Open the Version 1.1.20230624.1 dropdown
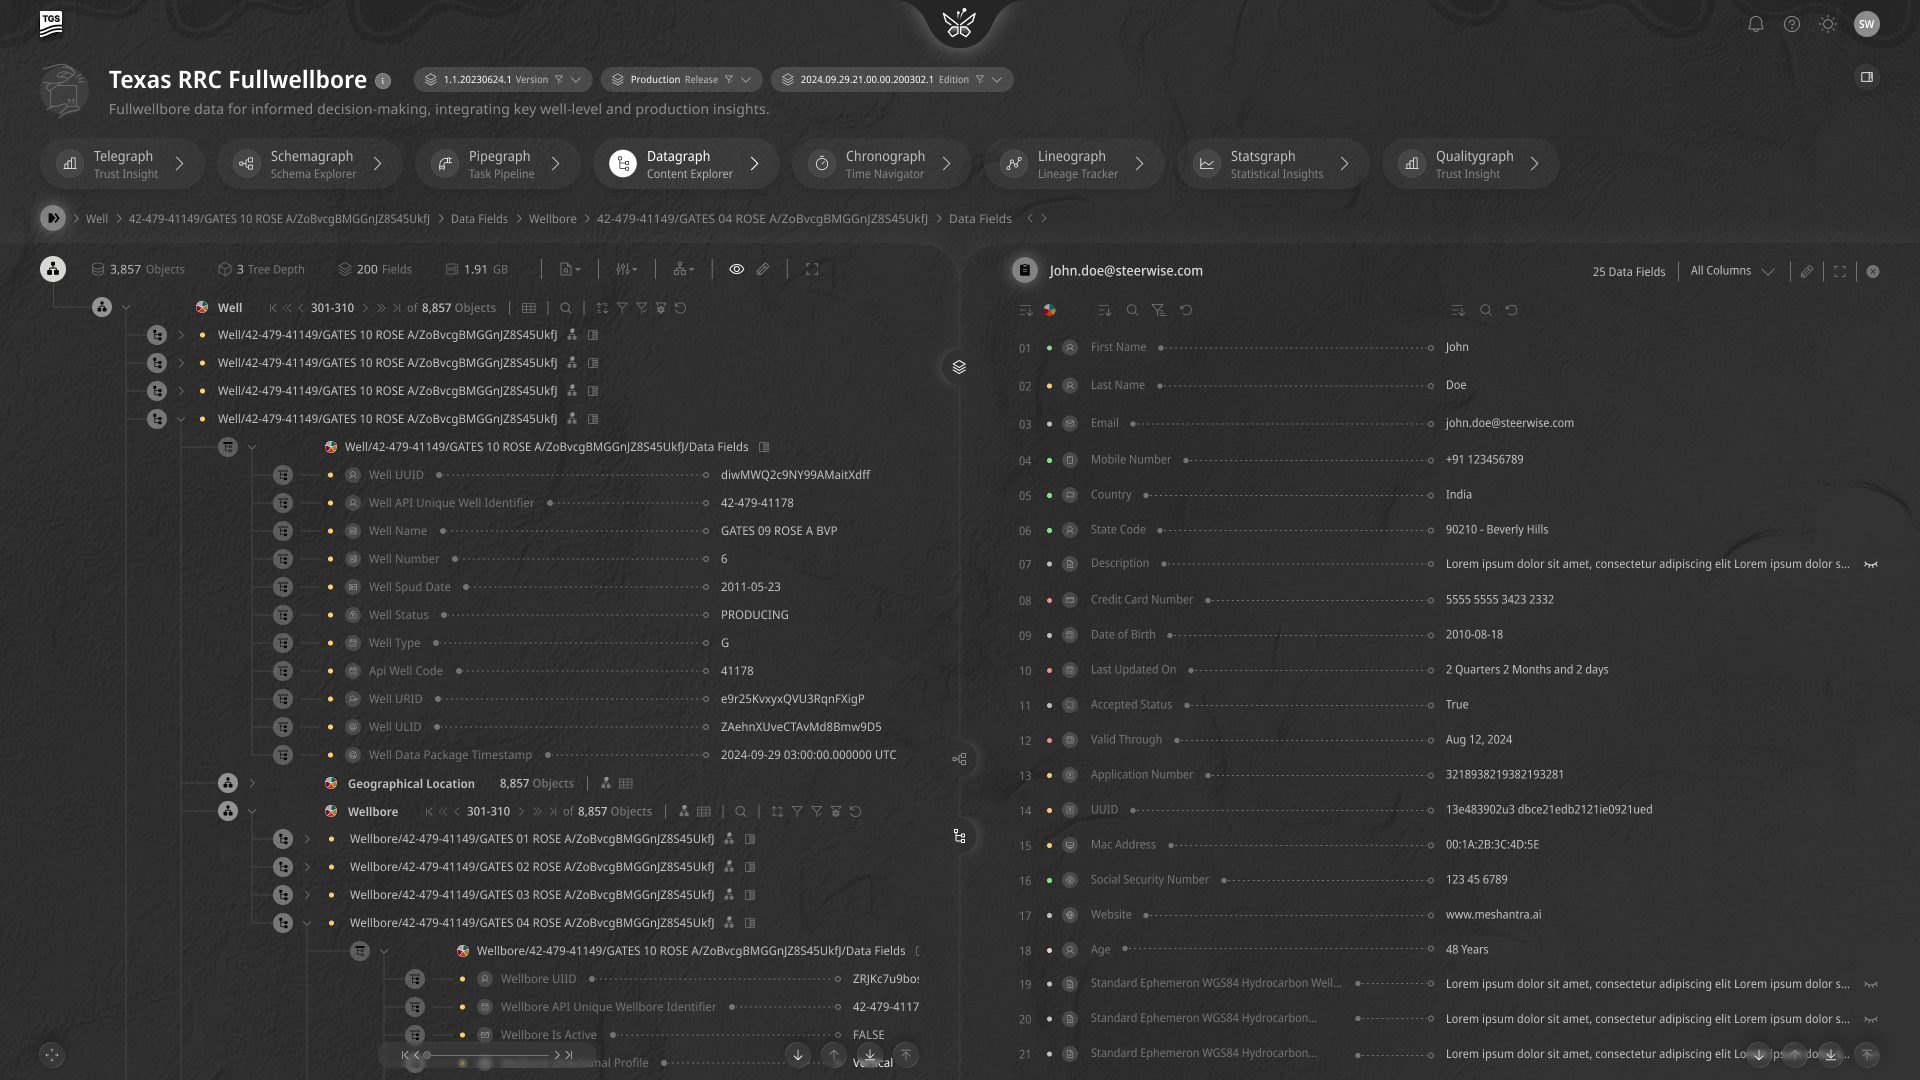Screen dimensions: 1920x1080 pyautogui.click(x=503, y=80)
